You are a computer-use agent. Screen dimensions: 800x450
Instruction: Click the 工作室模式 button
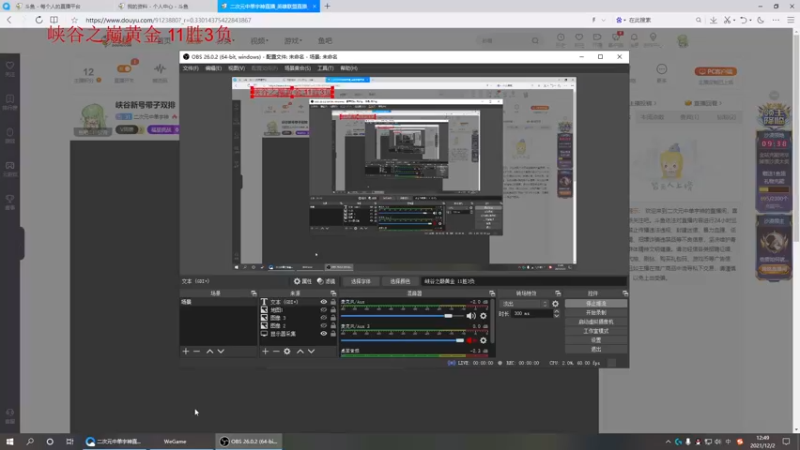click(596, 331)
